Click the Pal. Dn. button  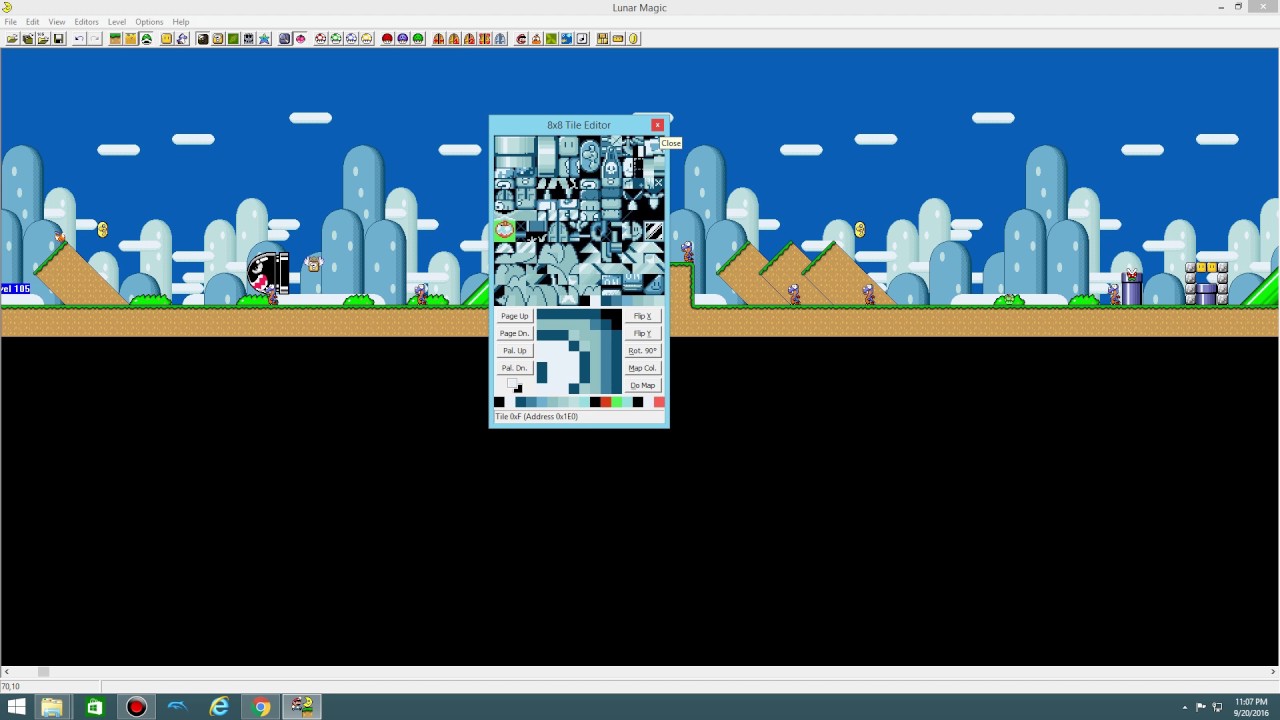[514, 368]
